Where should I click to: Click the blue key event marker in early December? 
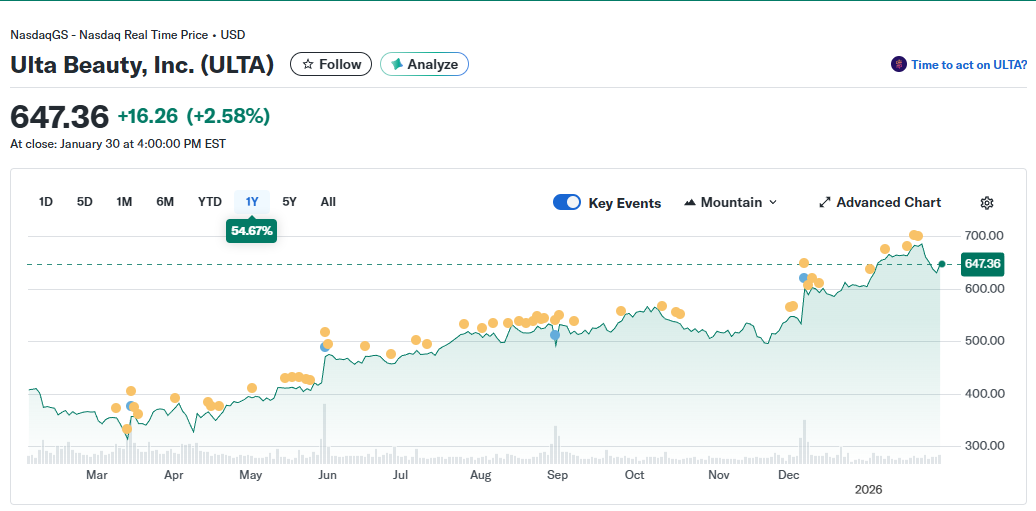pos(803,278)
